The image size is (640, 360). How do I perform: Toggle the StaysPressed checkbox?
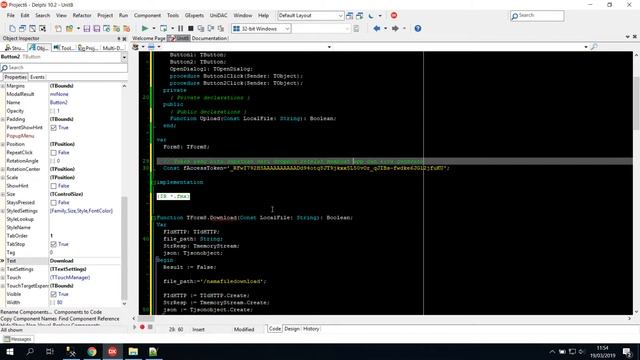point(53,203)
